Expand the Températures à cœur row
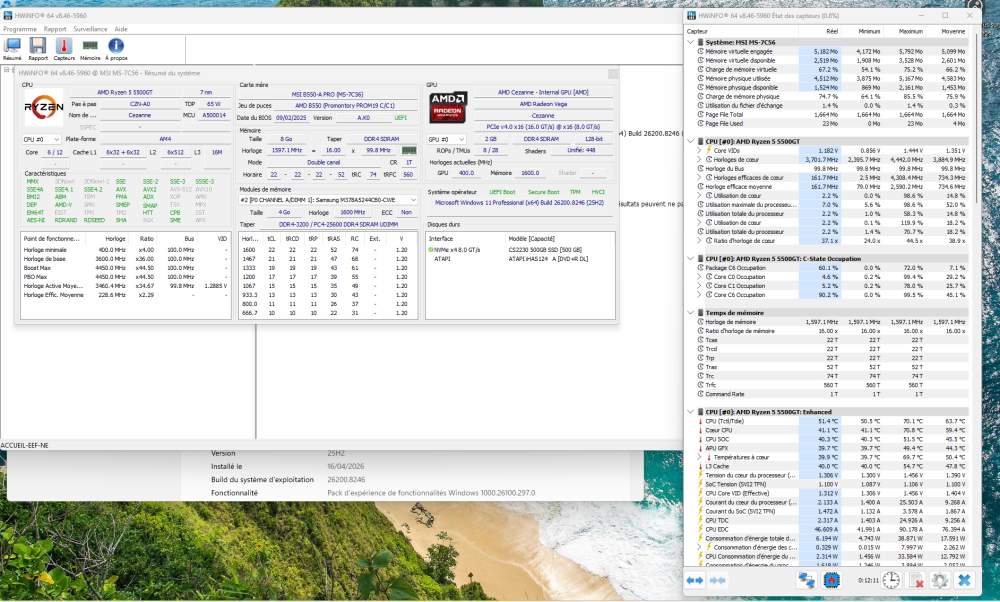This screenshot has height=602, width=1000. coord(700,457)
